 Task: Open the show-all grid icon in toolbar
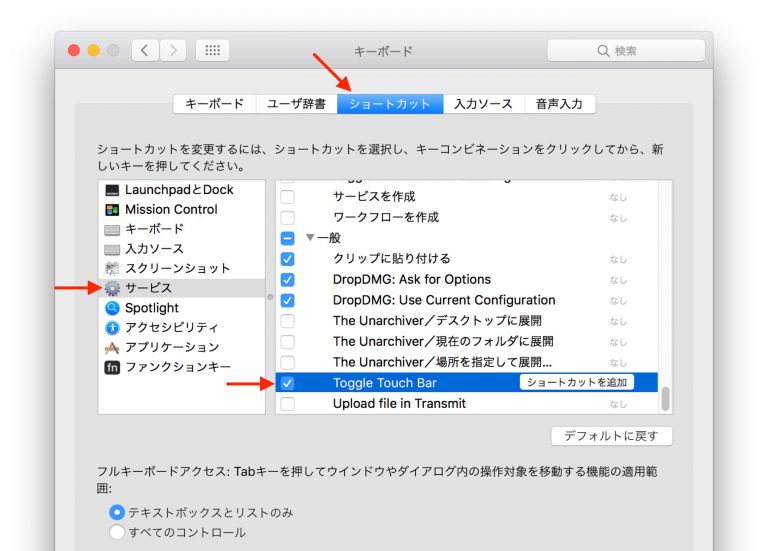point(212,50)
